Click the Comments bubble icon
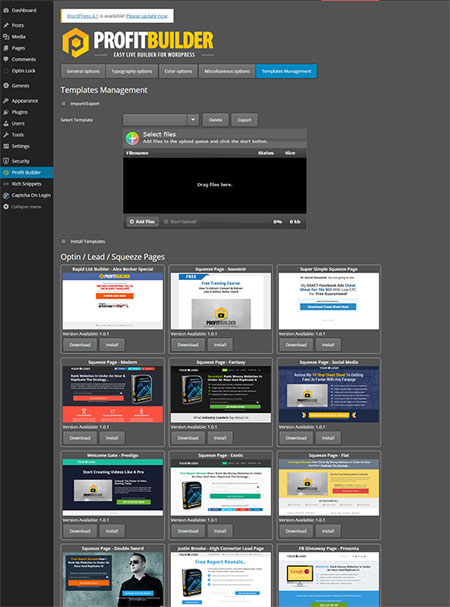 click(6, 59)
